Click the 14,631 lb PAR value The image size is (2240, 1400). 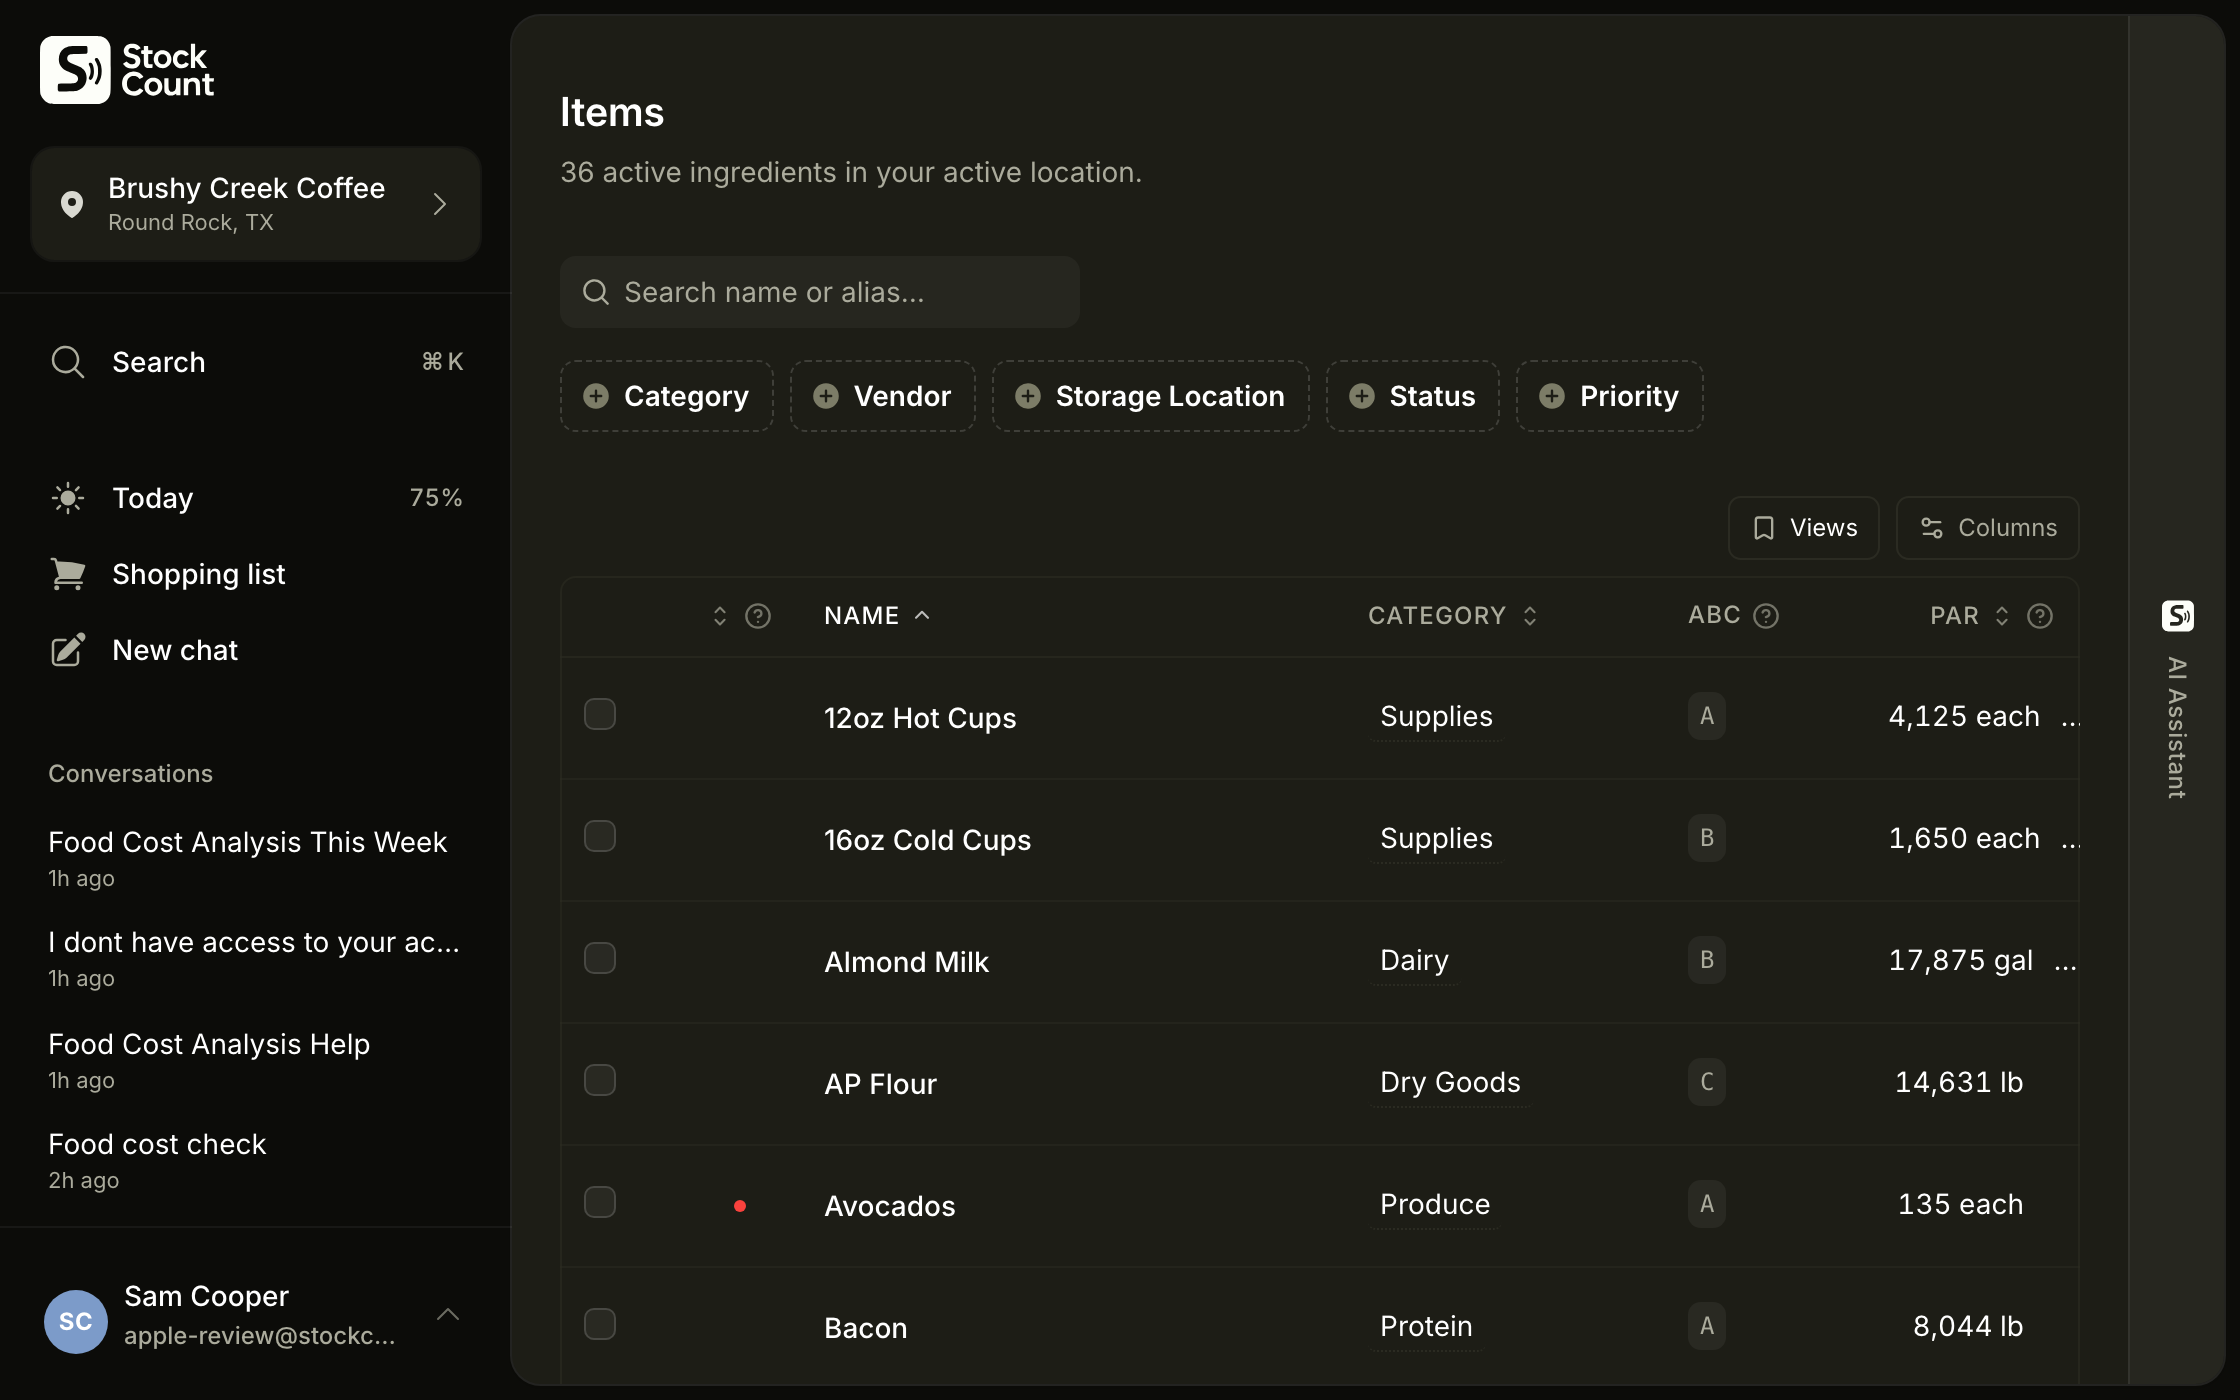[x=1959, y=1082]
